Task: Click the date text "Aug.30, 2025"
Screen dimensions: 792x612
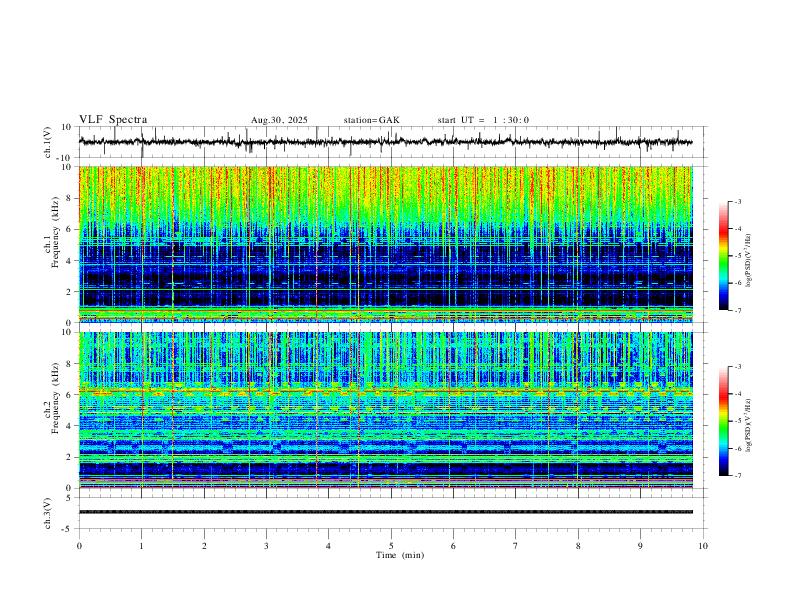Action: 279,120
